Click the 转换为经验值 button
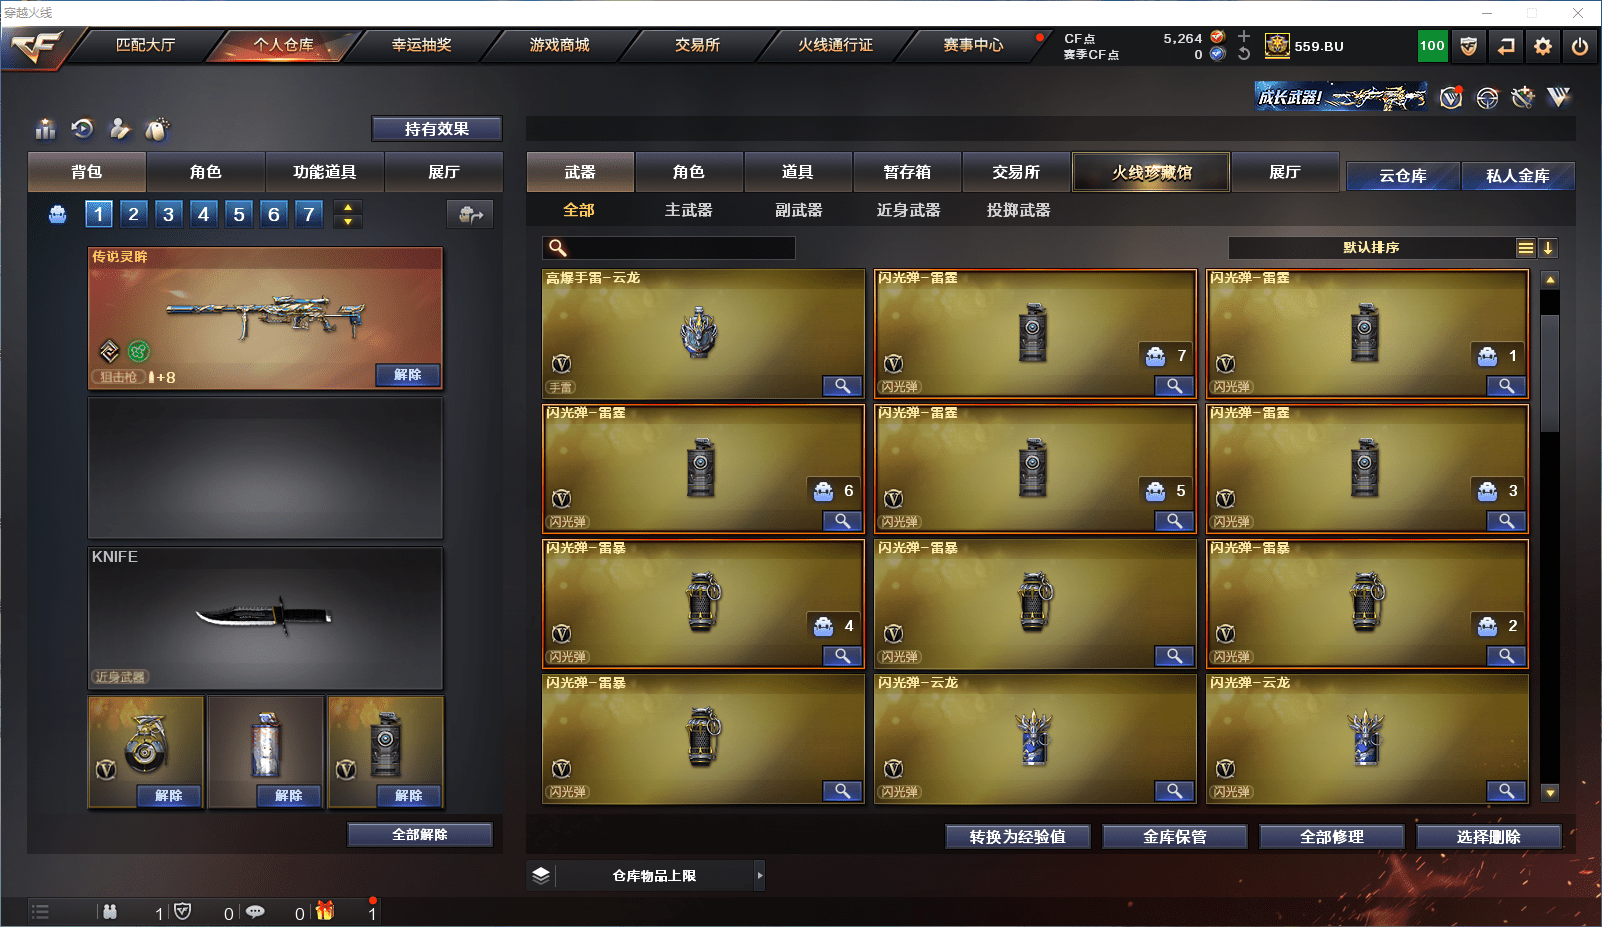 1018,837
